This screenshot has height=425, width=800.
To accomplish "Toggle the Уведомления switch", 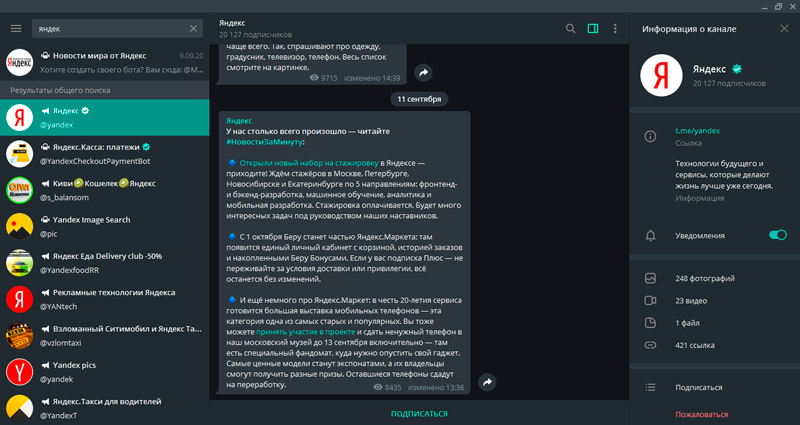I will (778, 235).
